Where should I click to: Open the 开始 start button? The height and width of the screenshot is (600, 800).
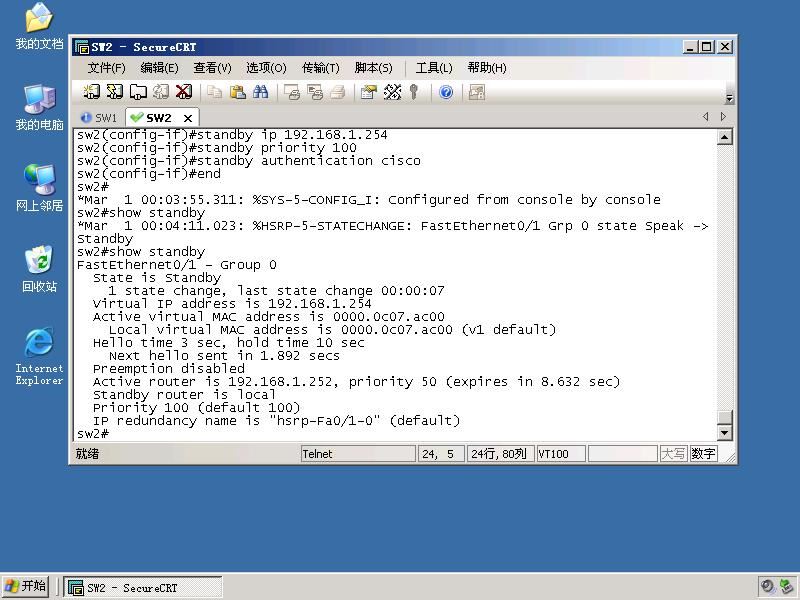[25, 586]
